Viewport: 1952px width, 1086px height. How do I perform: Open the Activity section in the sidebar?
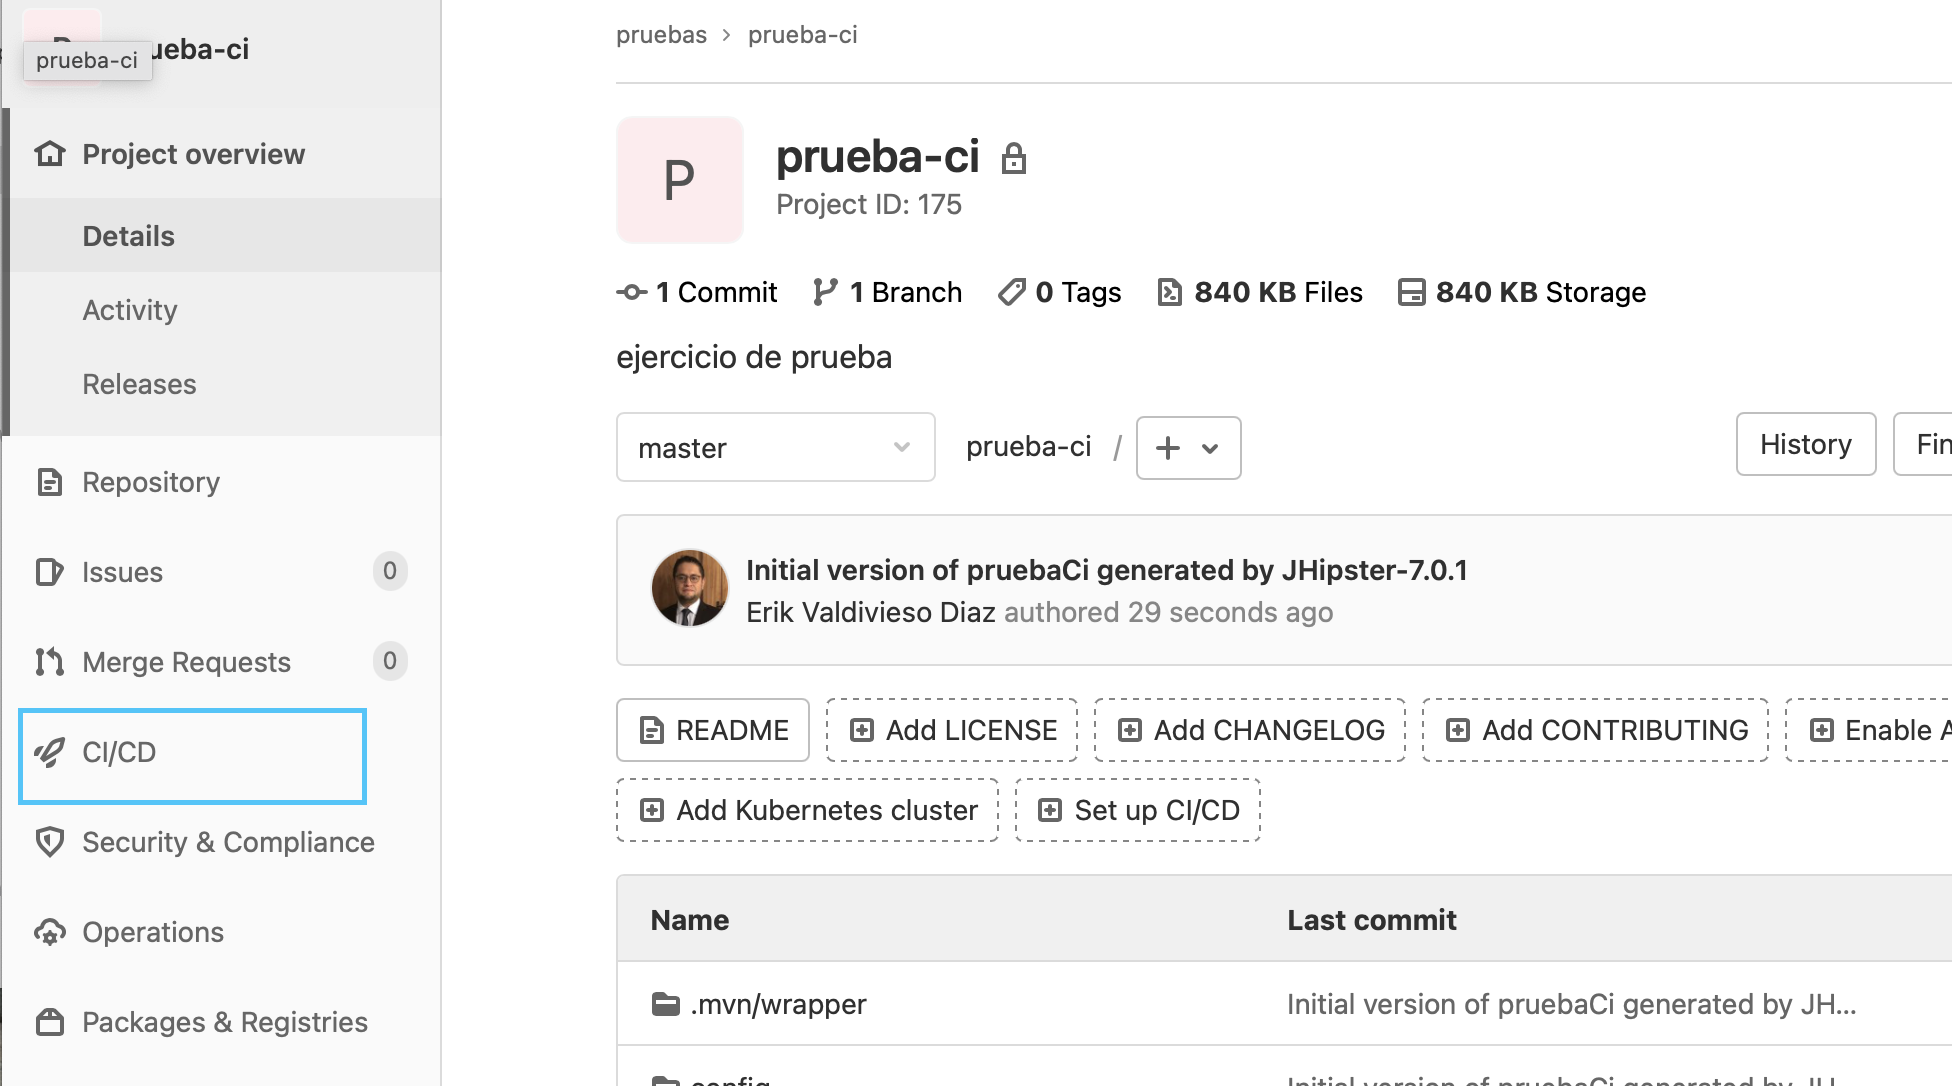pos(130,310)
